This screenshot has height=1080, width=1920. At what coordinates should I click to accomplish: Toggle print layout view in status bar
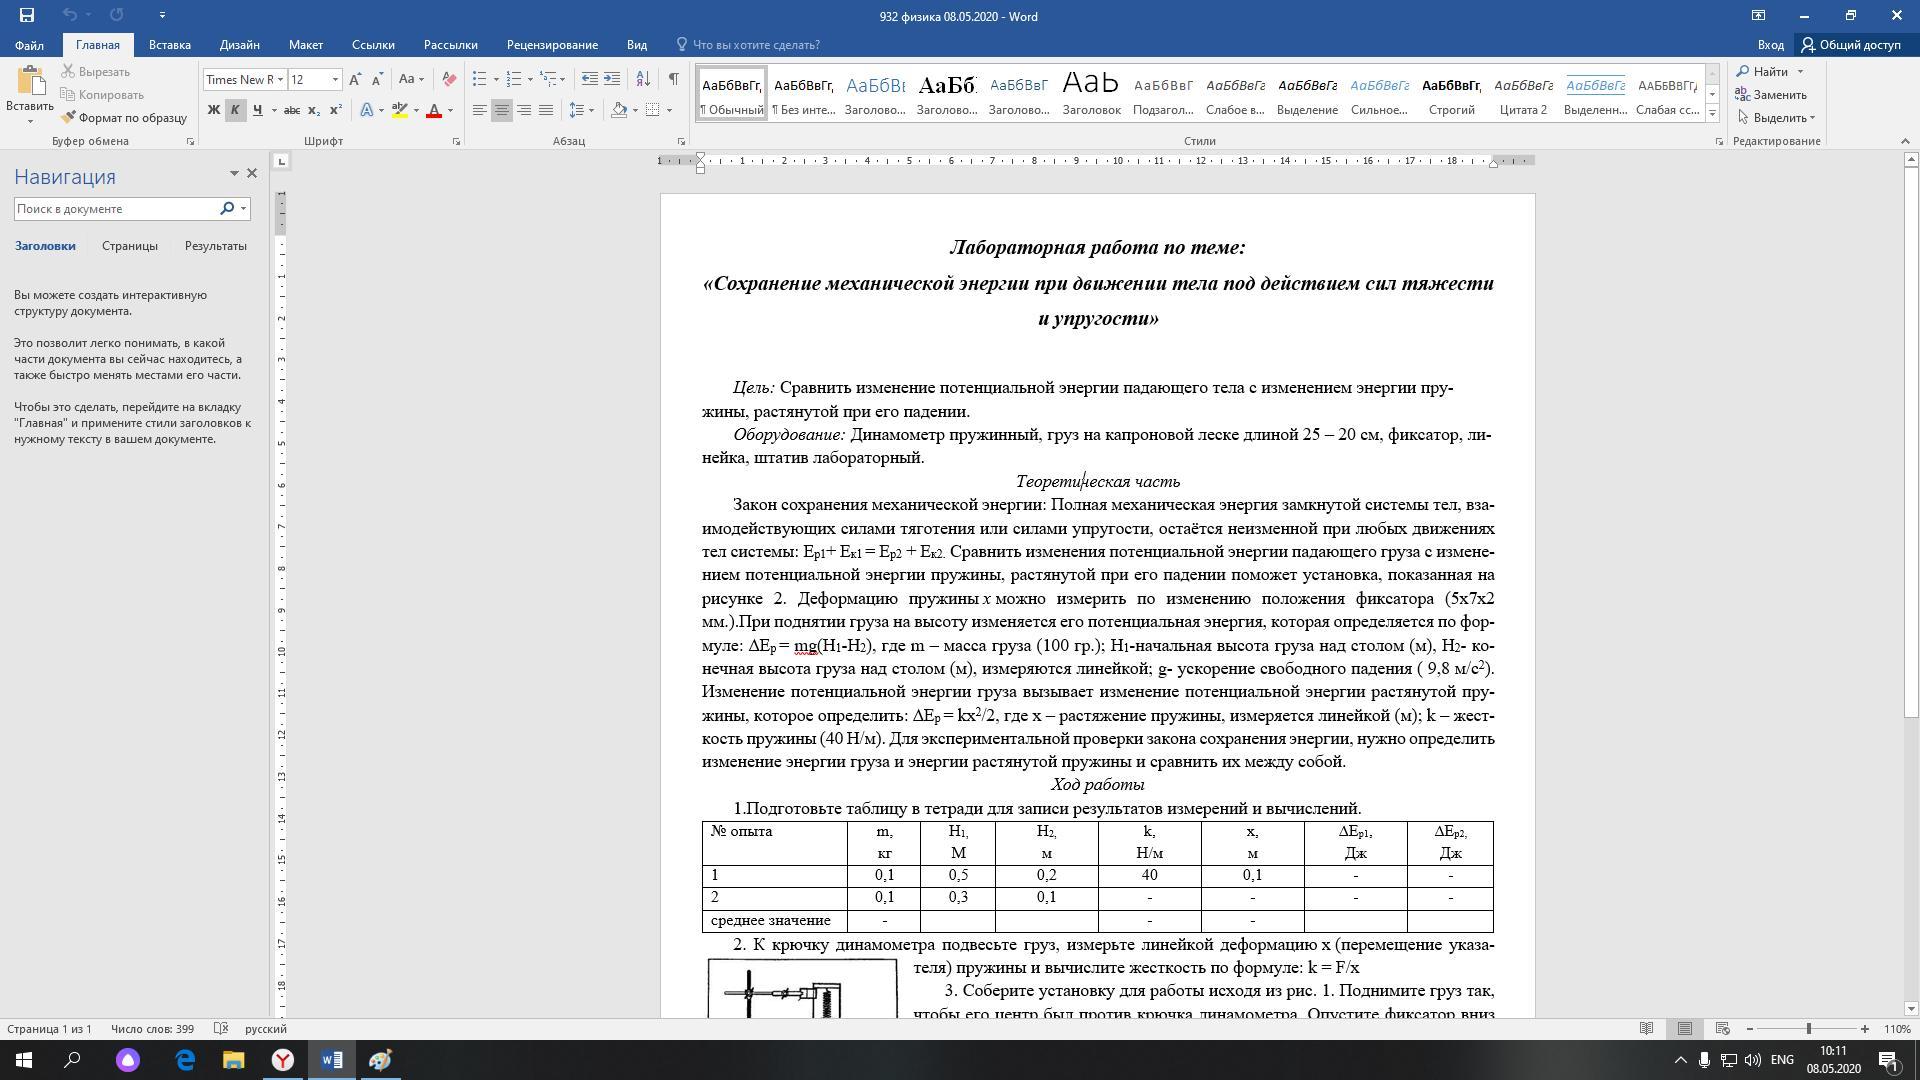[x=1685, y=1029]
